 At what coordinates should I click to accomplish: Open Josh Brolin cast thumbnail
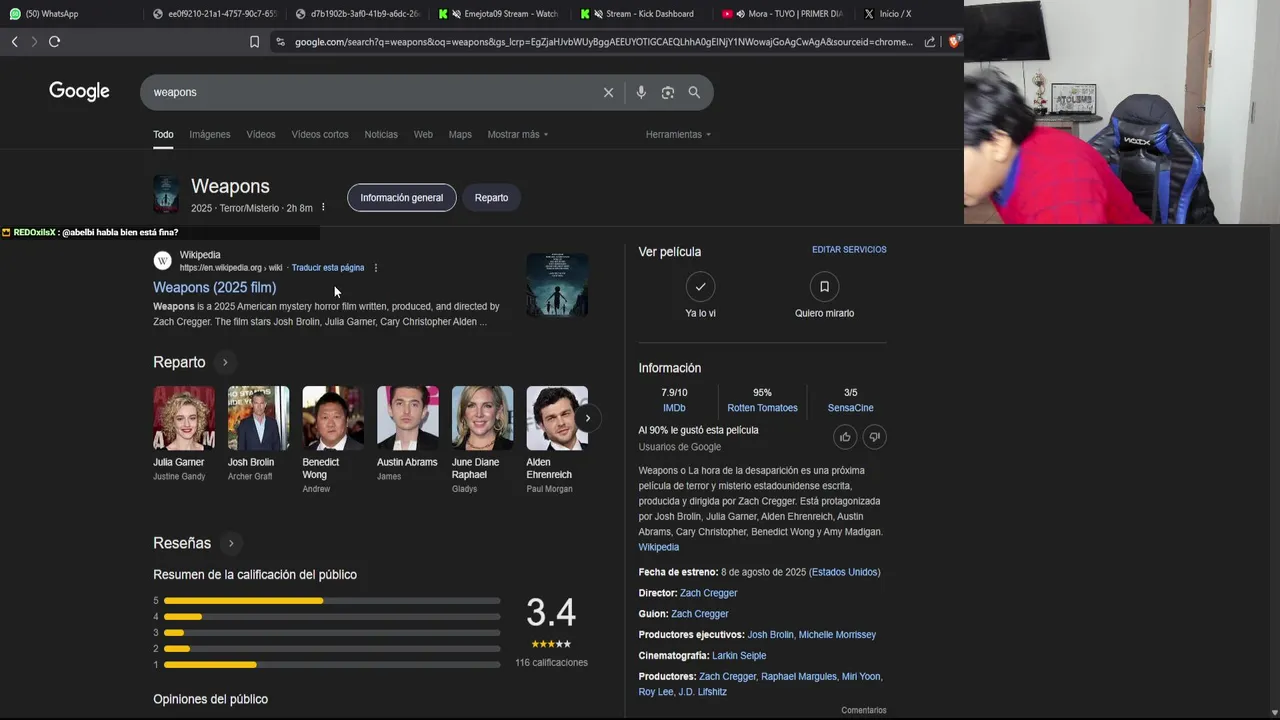coord(258,418)
